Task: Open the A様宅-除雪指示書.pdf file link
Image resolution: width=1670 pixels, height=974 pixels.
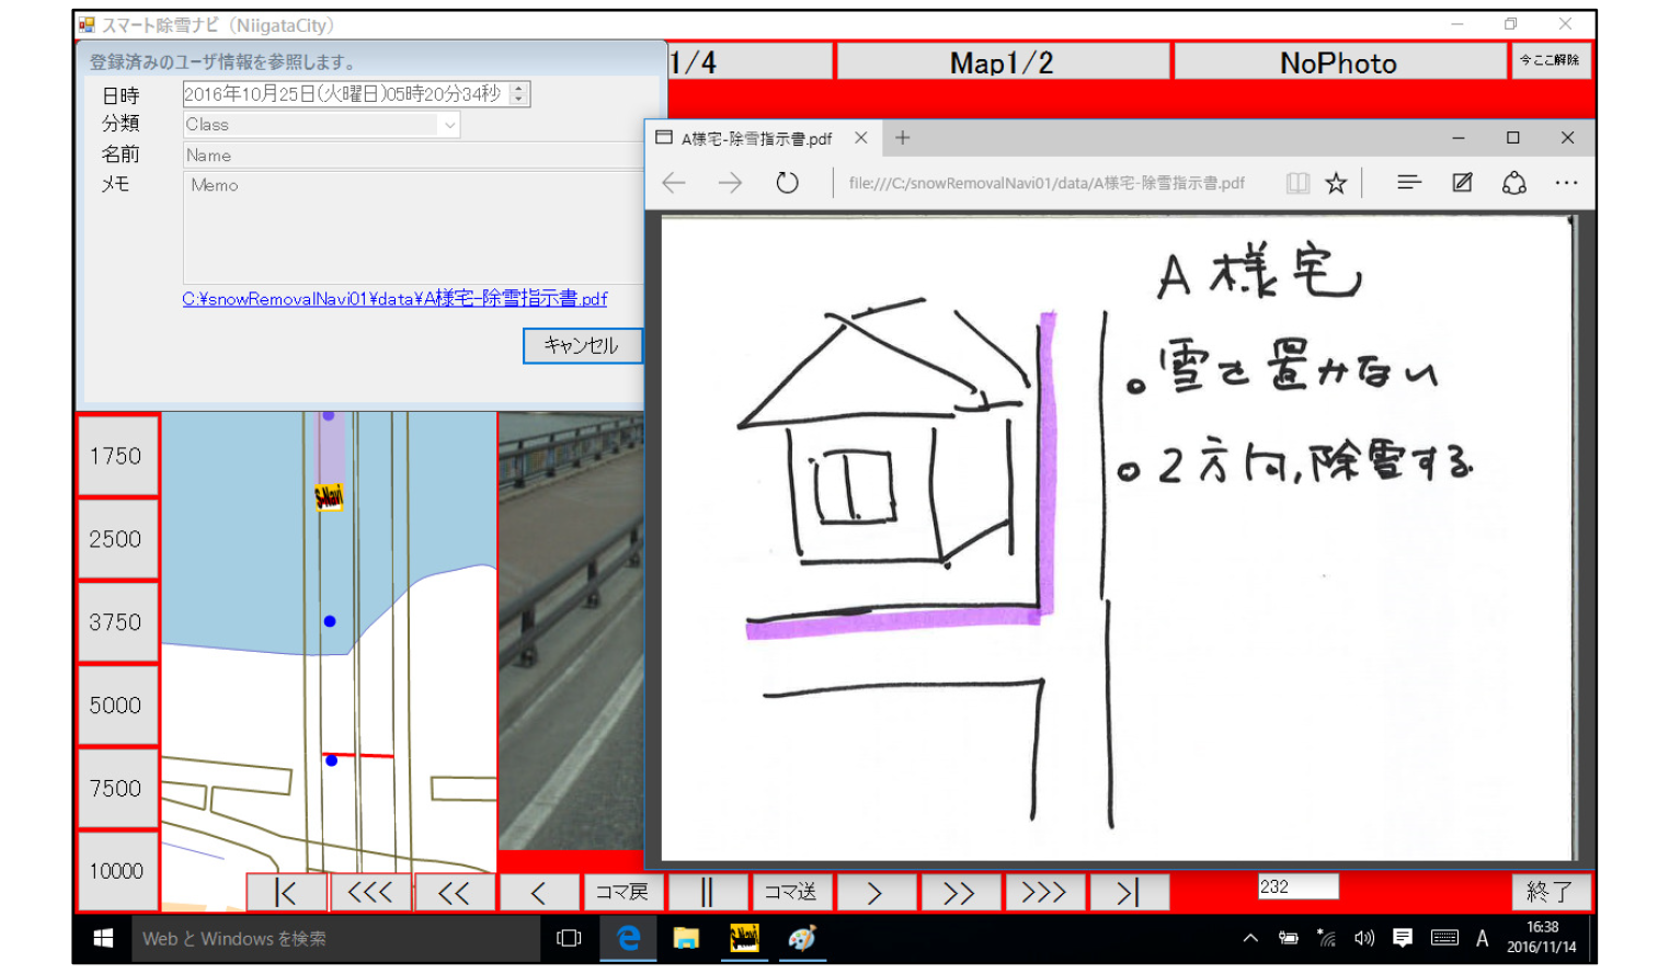Action: tap(394, 298)
